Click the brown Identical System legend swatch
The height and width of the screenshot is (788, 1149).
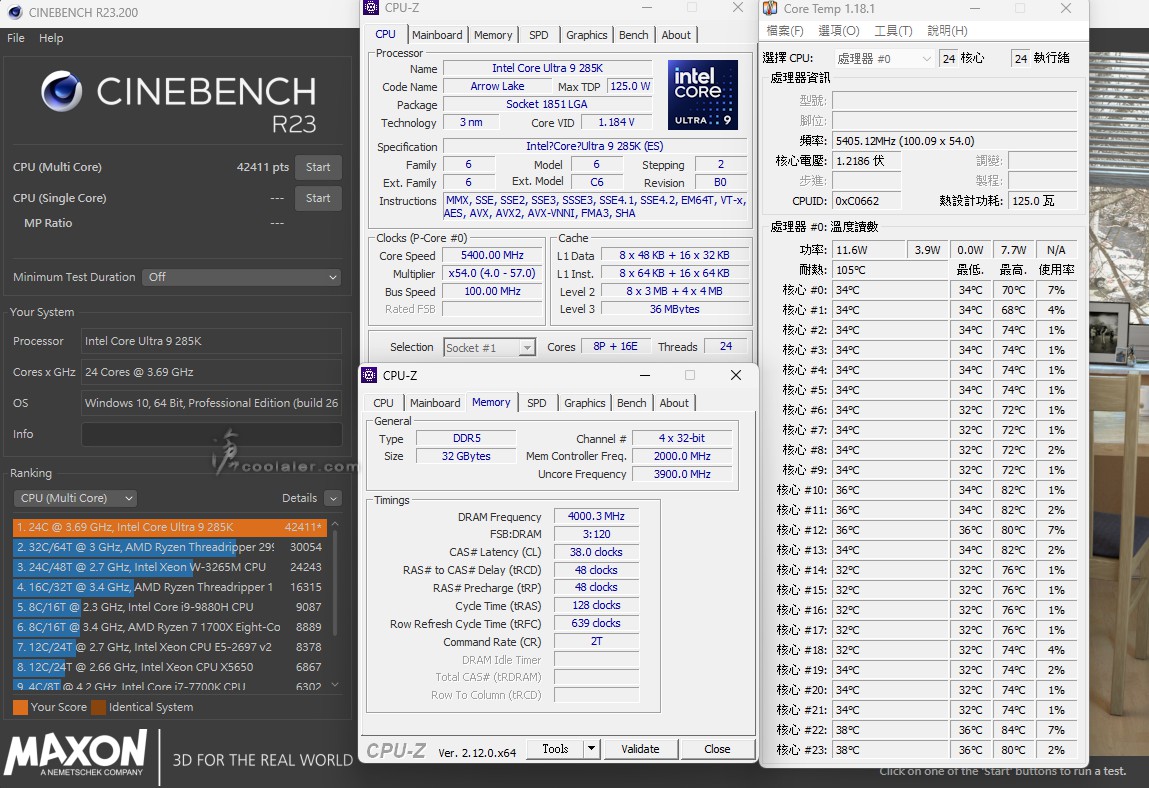click(x=98, y=707)
